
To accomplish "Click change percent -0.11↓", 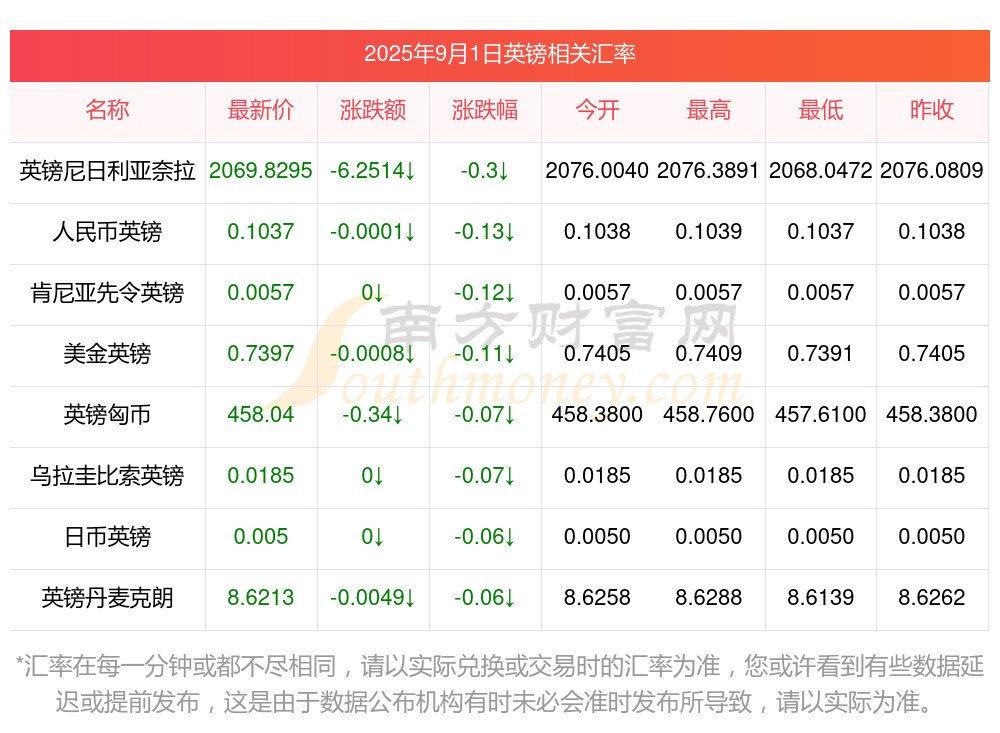I will (485, 353).
